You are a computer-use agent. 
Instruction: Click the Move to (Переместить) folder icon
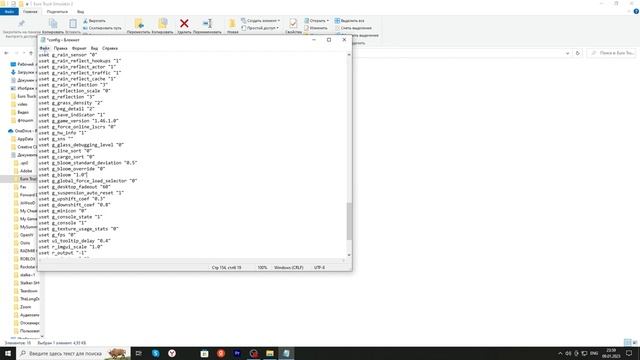[139, 24]
